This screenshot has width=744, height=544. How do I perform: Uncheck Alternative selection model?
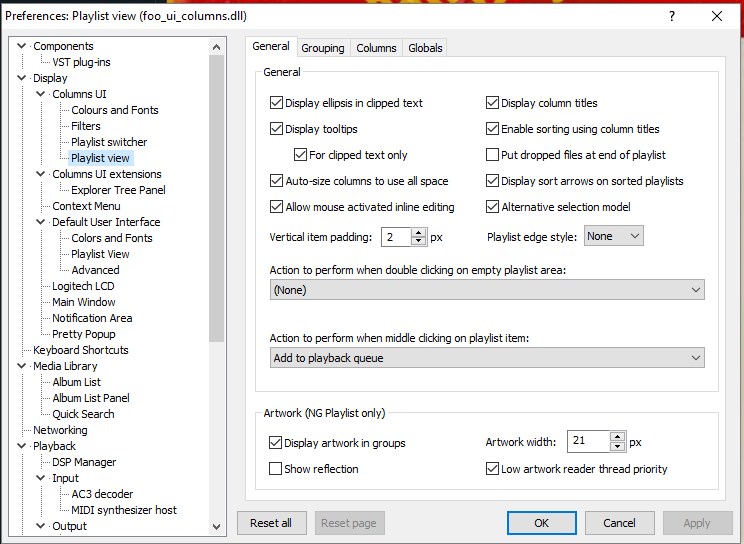pyautogui.click(x=493, y=207)
